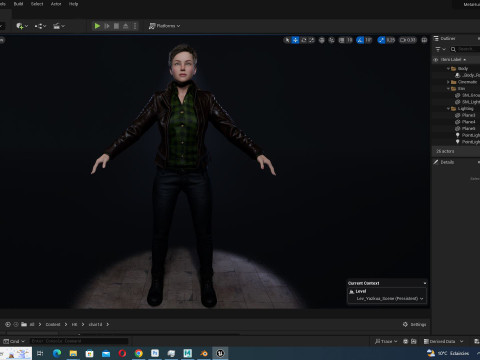Go forward in Content Browser history

click(x=16, y=324)
